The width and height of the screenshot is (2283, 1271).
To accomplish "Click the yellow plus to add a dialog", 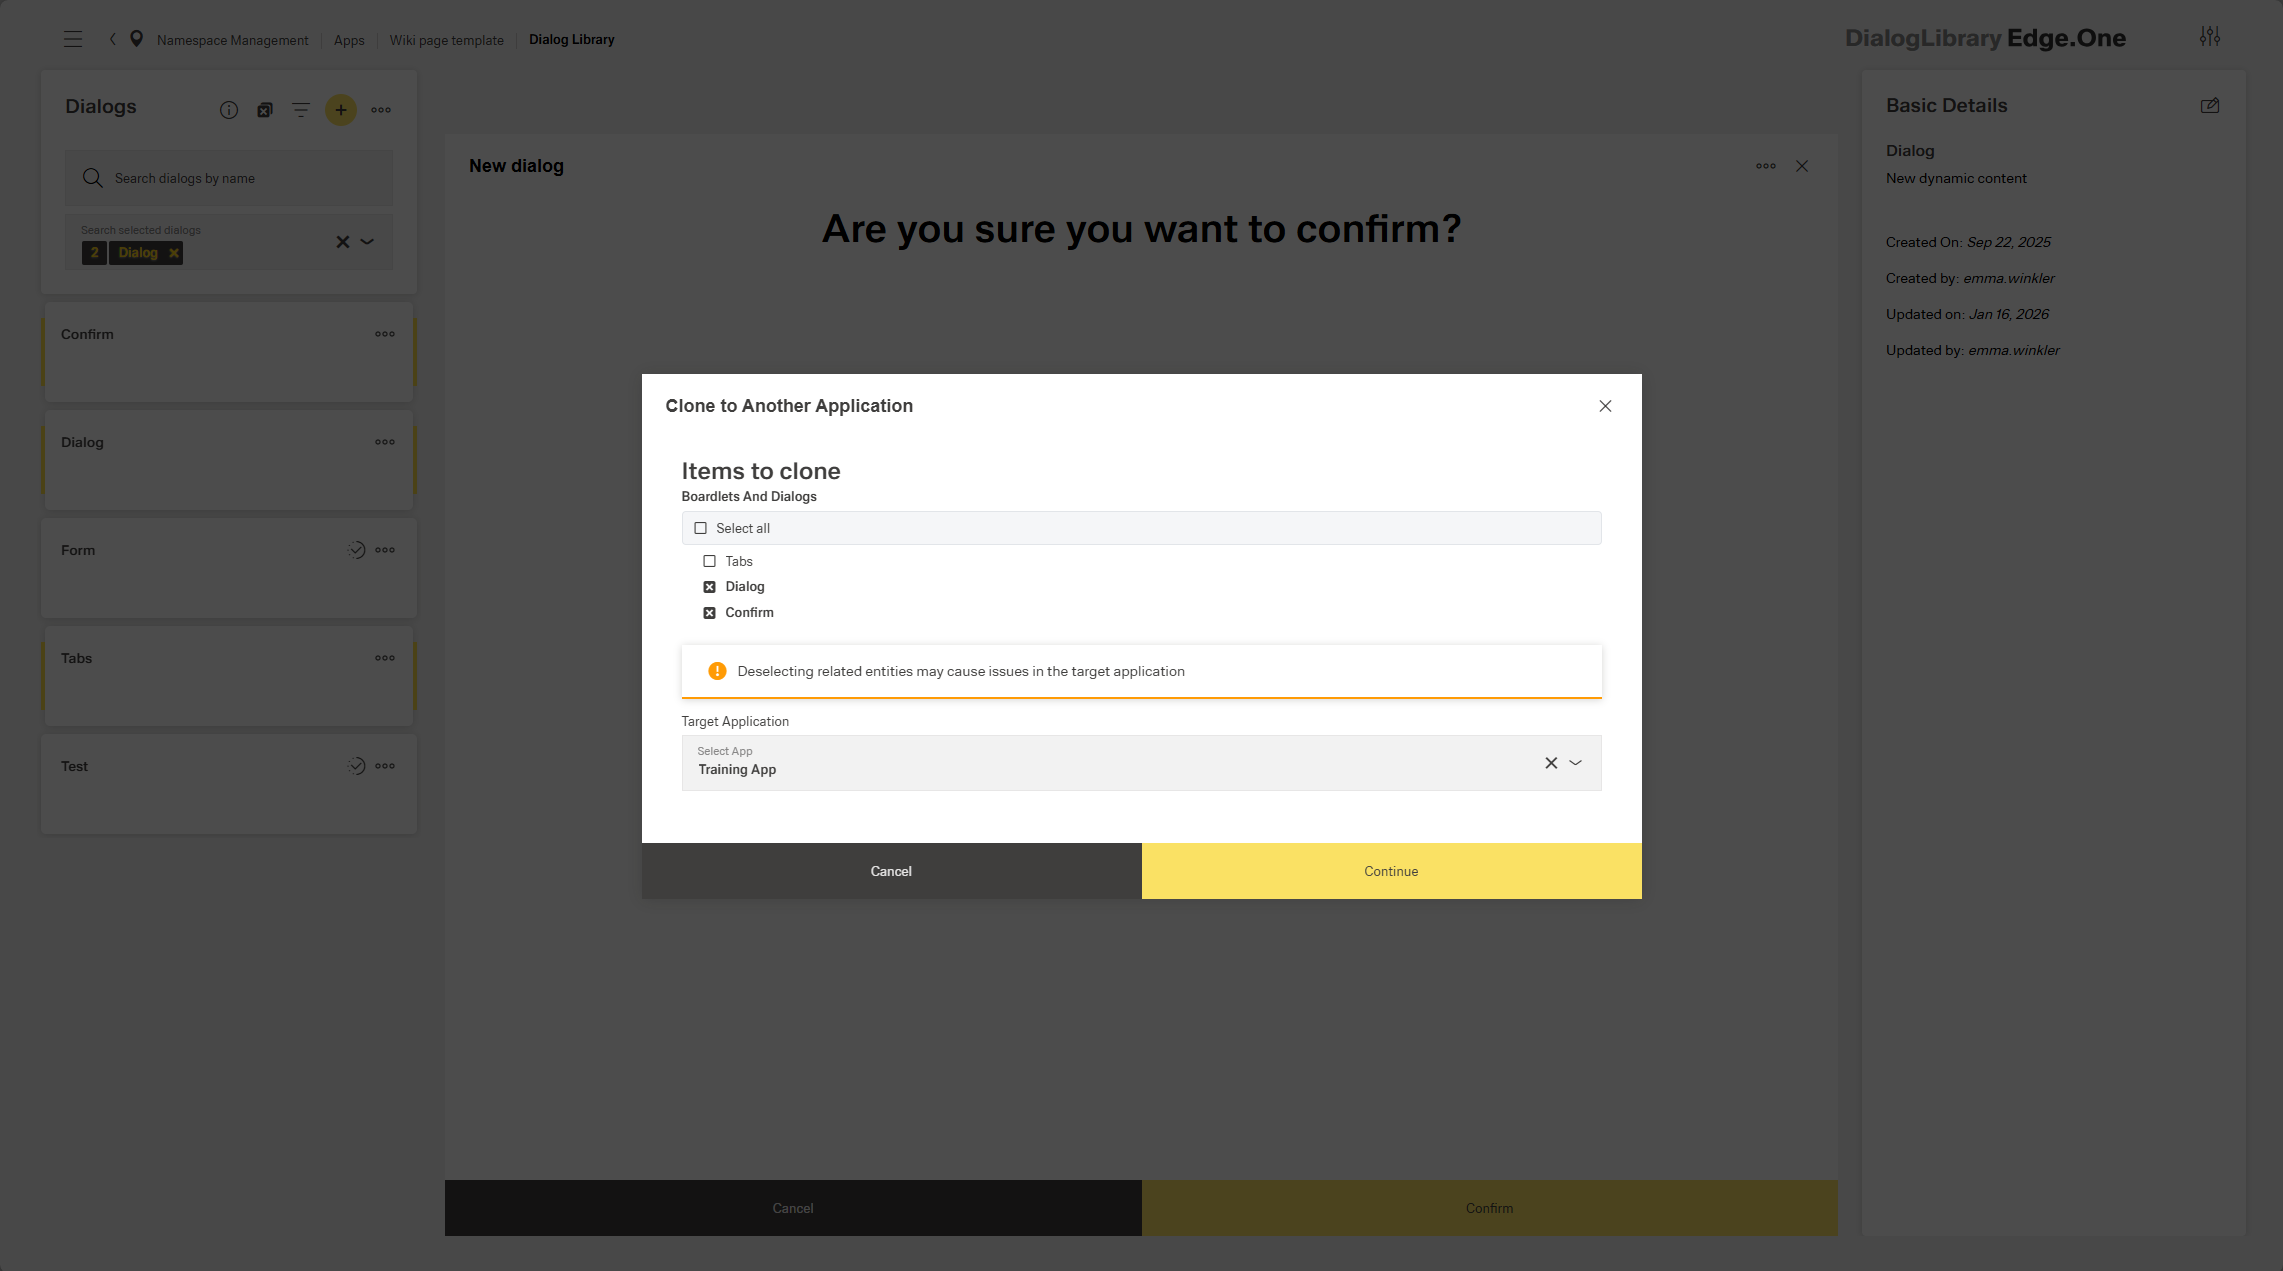I will (341, 110).
